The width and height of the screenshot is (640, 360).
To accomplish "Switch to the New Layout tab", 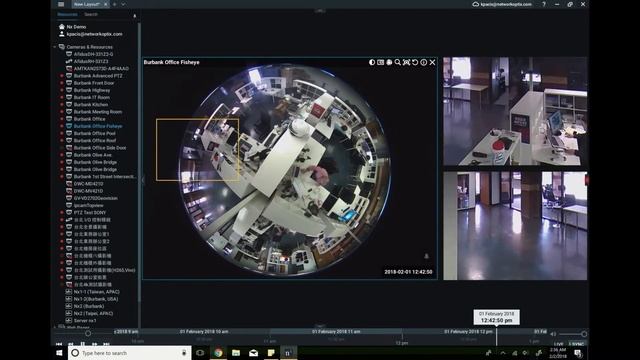I will 87,4.
